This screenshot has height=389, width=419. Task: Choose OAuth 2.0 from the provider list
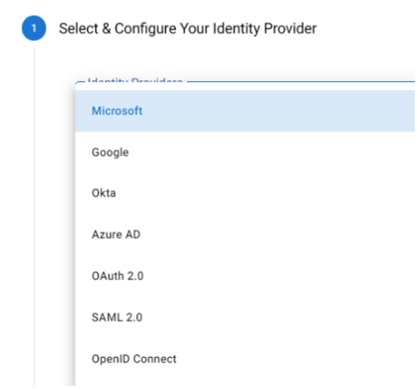(x=117, y=276)
